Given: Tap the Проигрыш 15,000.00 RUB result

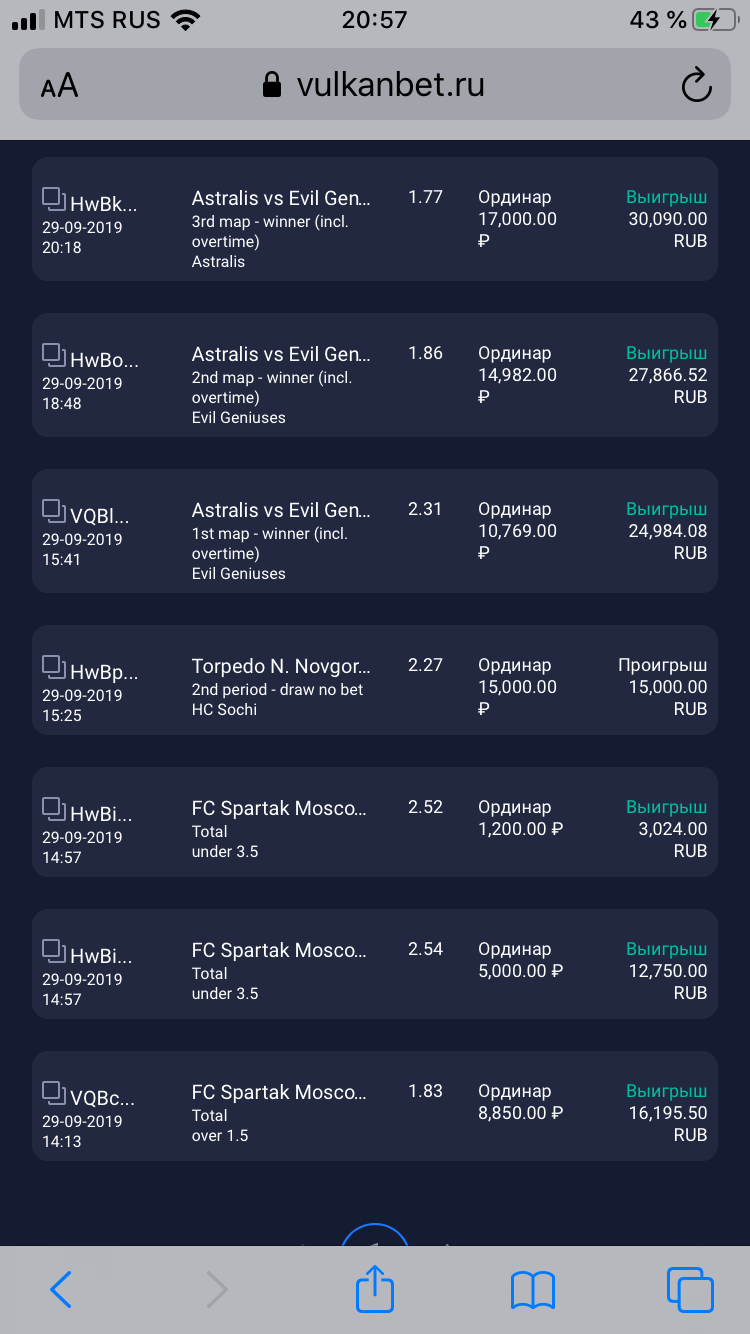Looking at the screenshot, I should (662, 687).
